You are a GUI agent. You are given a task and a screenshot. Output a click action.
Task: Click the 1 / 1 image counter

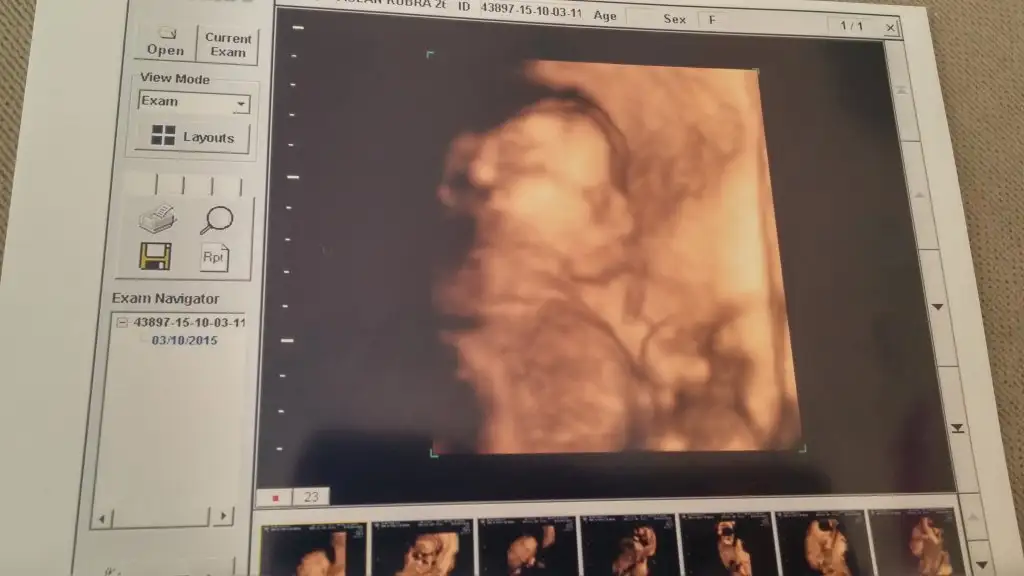(x=851, y=26)
